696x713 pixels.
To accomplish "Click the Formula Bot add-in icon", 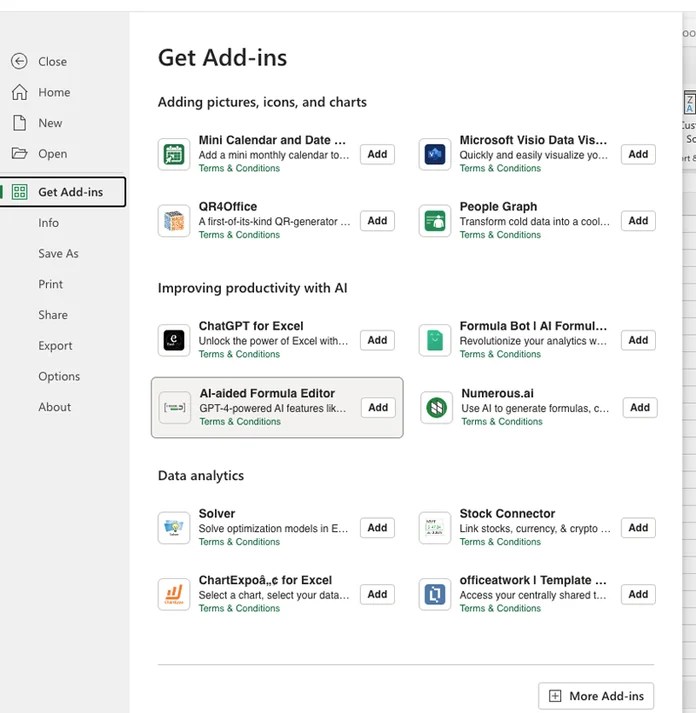I will pyautogui.click(x=435, y=340).
